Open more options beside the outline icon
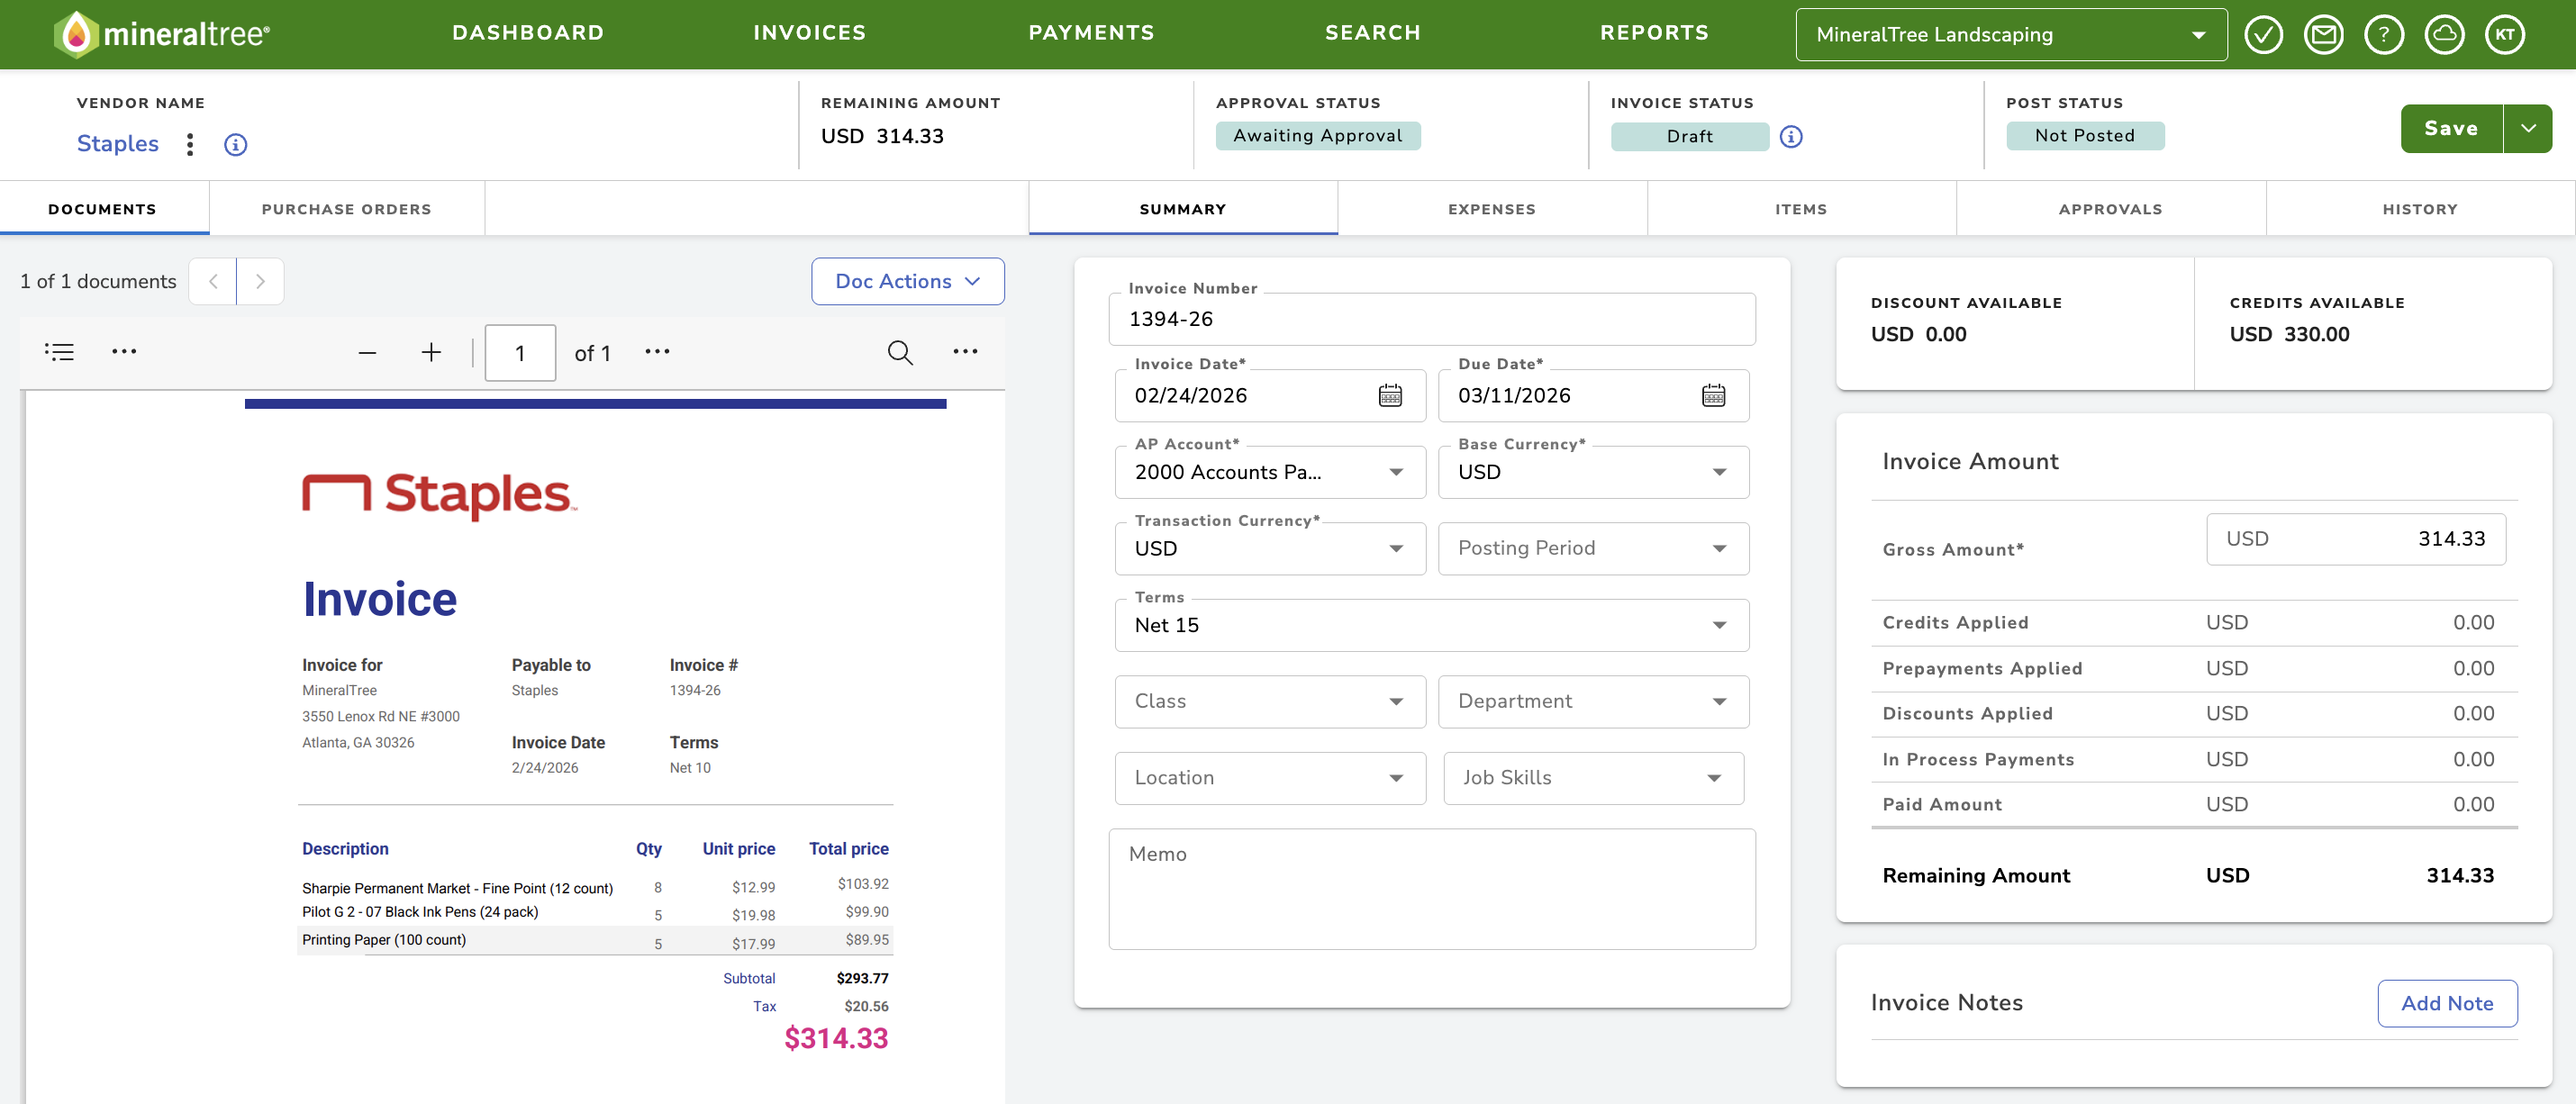 124,352
